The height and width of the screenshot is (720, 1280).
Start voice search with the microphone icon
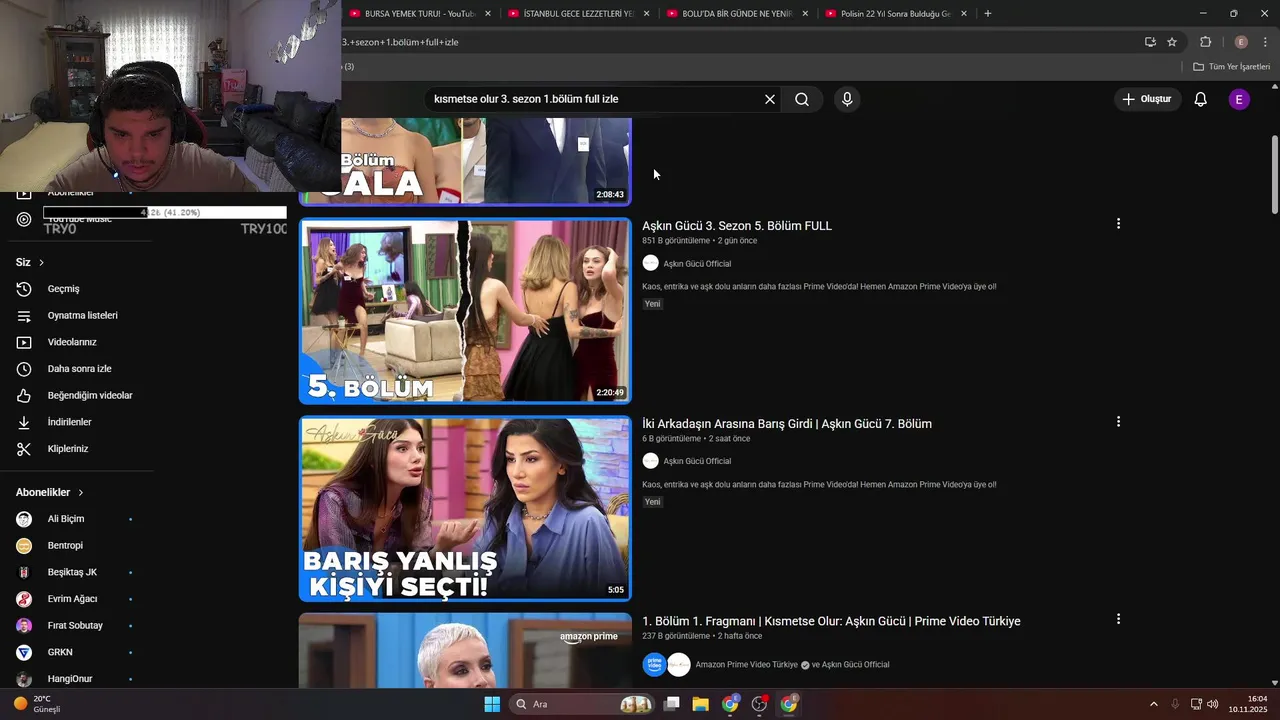click(x=847, y=99)
